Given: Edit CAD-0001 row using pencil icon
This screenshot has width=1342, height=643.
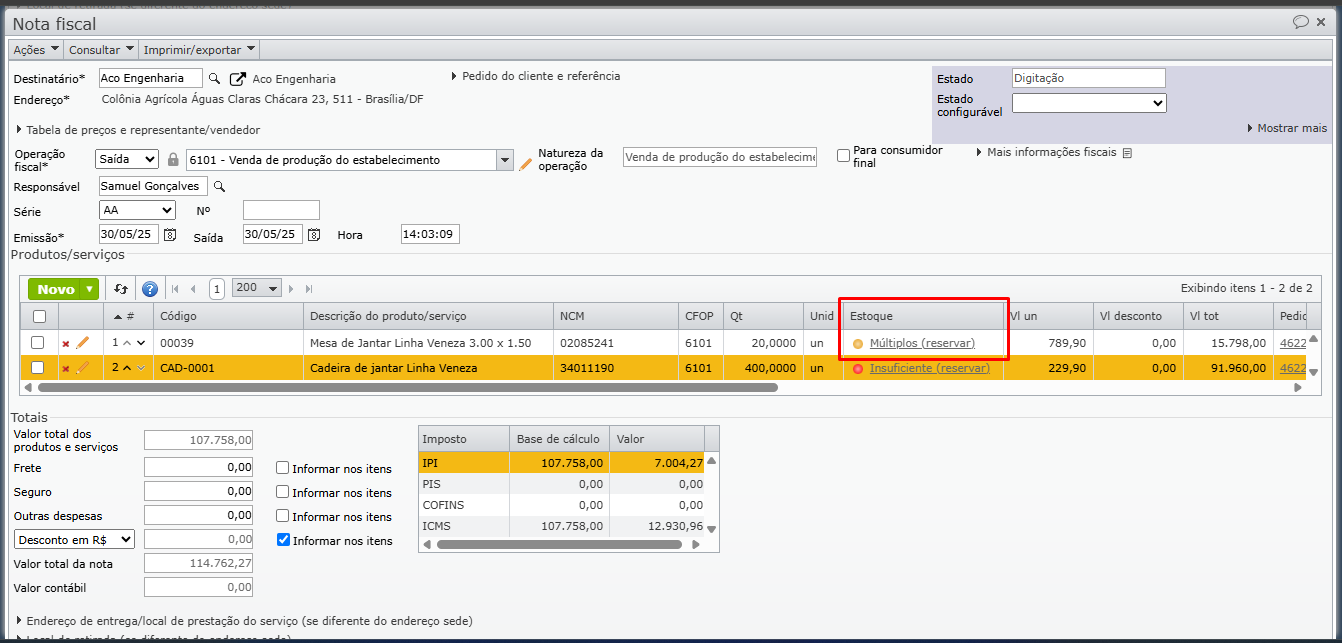Looking at the screenshot, I should tap(83, 368).
